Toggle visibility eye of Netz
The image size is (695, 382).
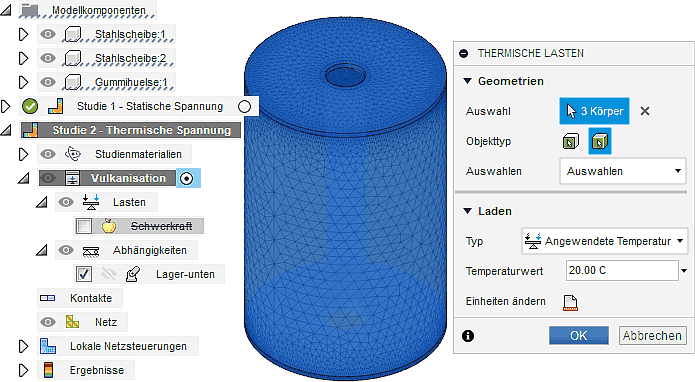point(48,322)
